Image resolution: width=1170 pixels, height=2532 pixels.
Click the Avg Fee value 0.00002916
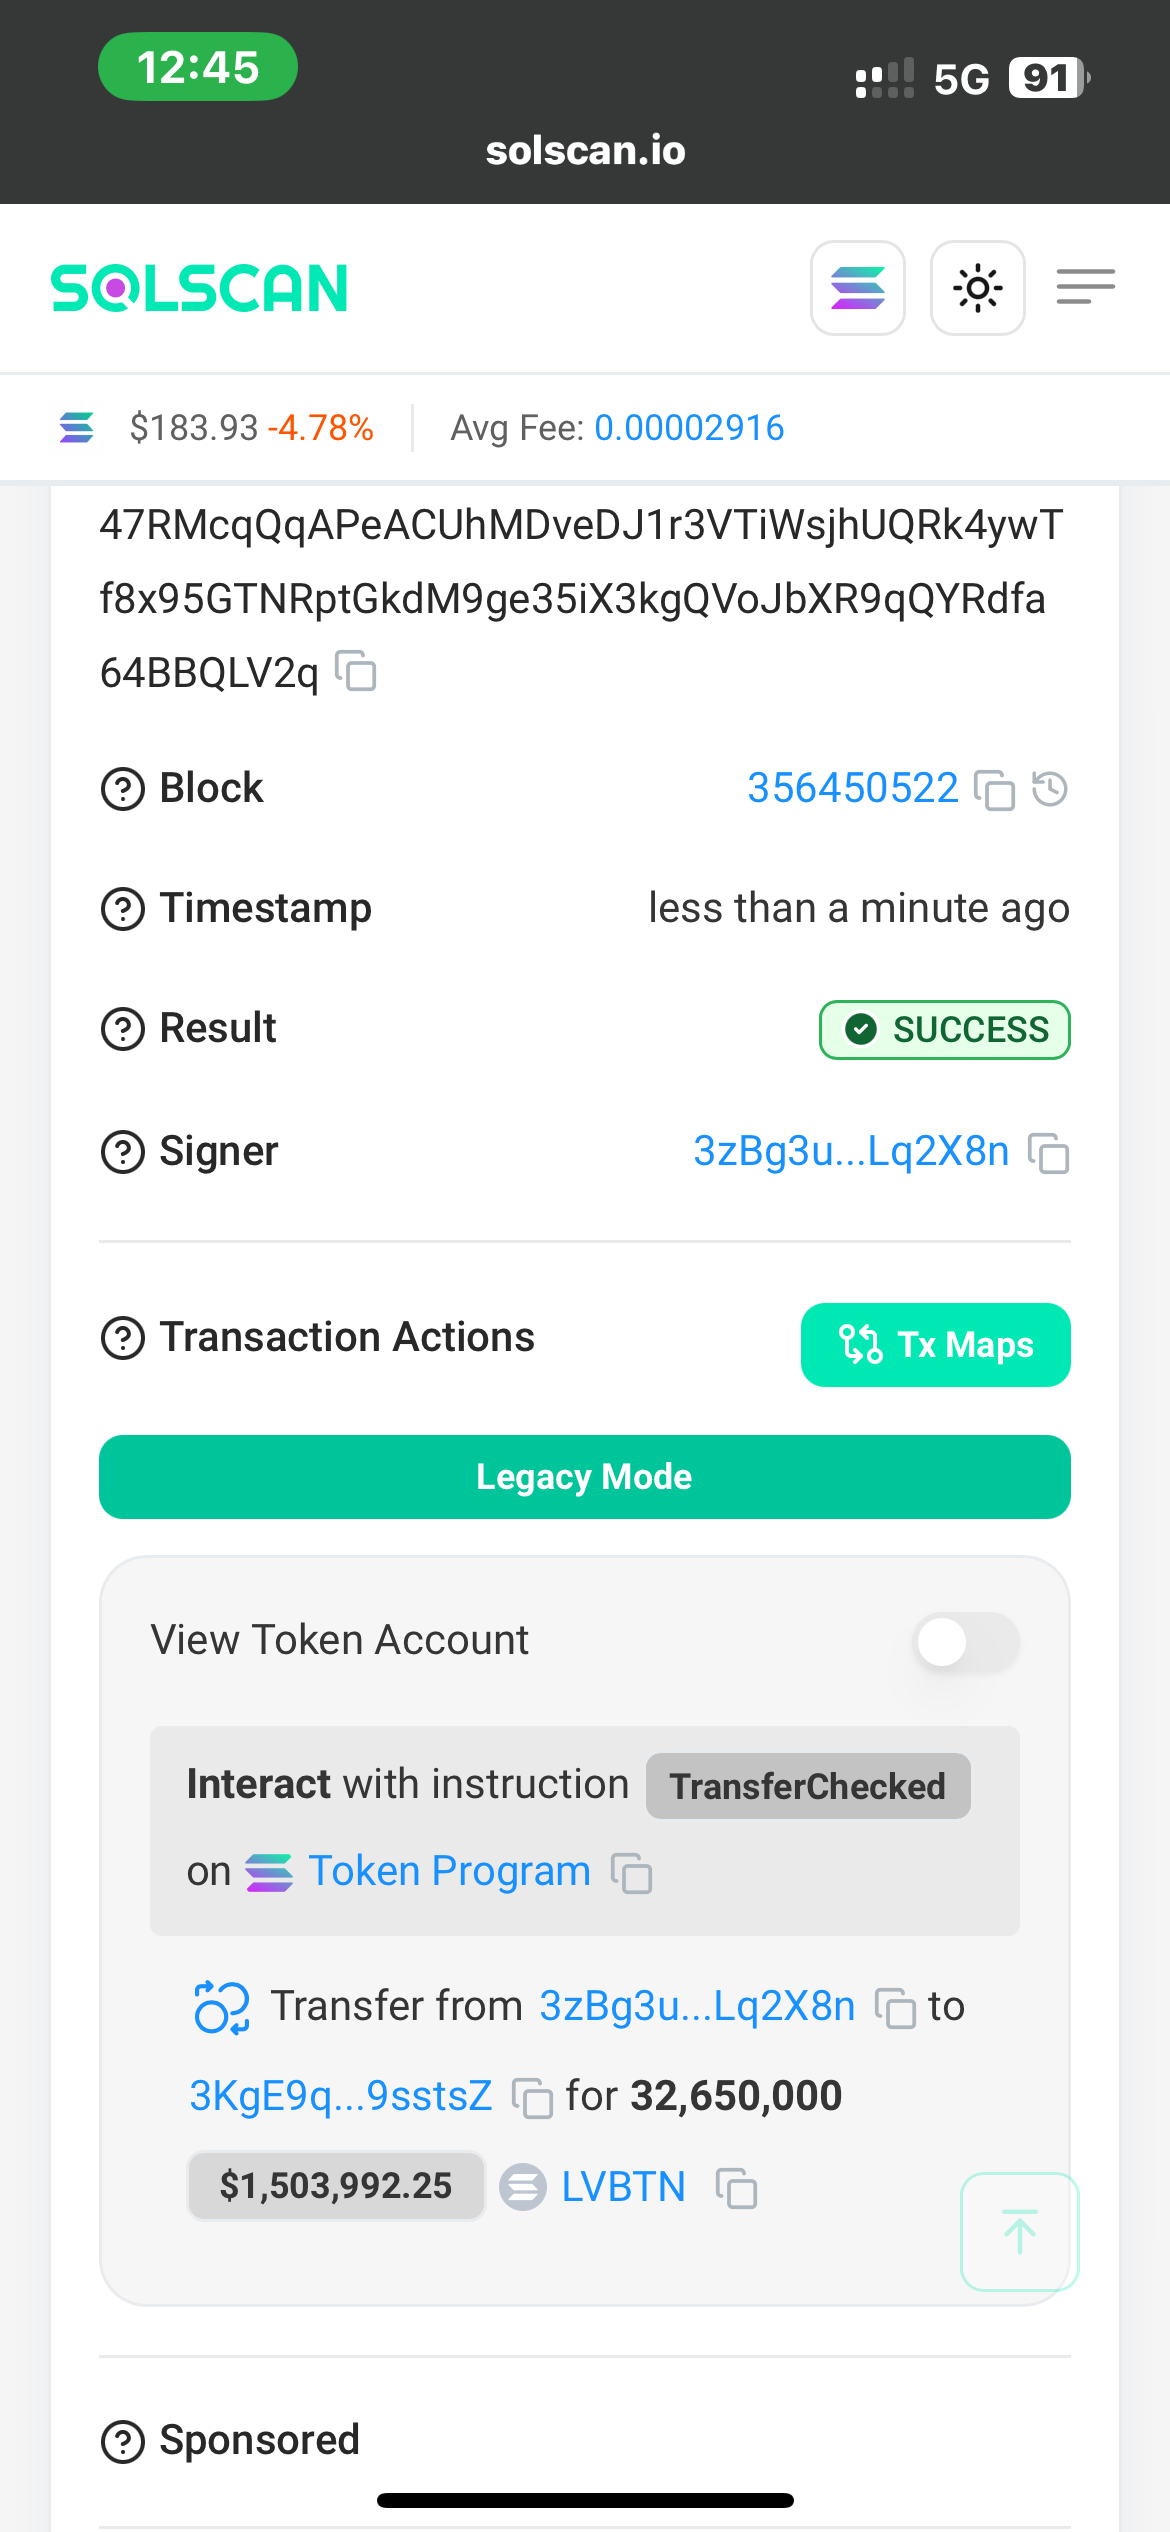(x=689, y=428)
